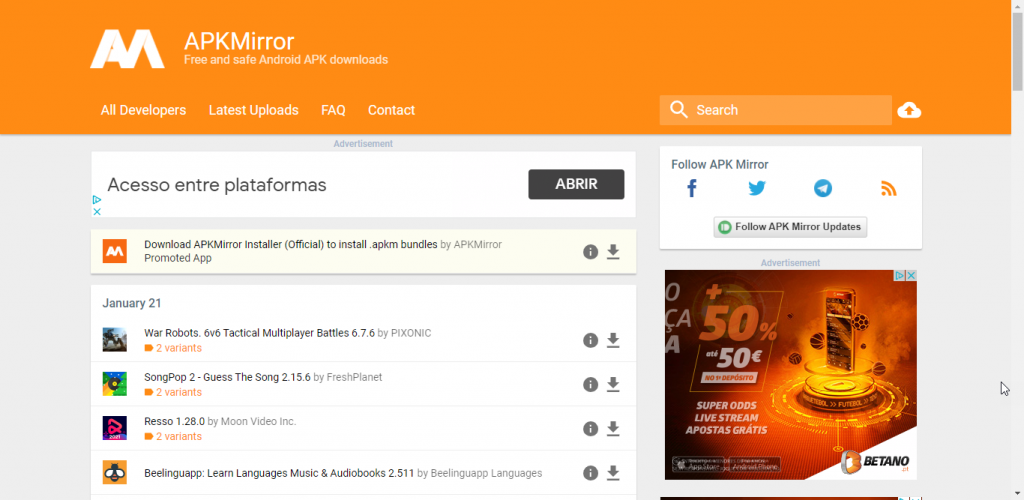The image size is (1024, 500).
Task: Open the FAQ page
Action: pos(333,110)
